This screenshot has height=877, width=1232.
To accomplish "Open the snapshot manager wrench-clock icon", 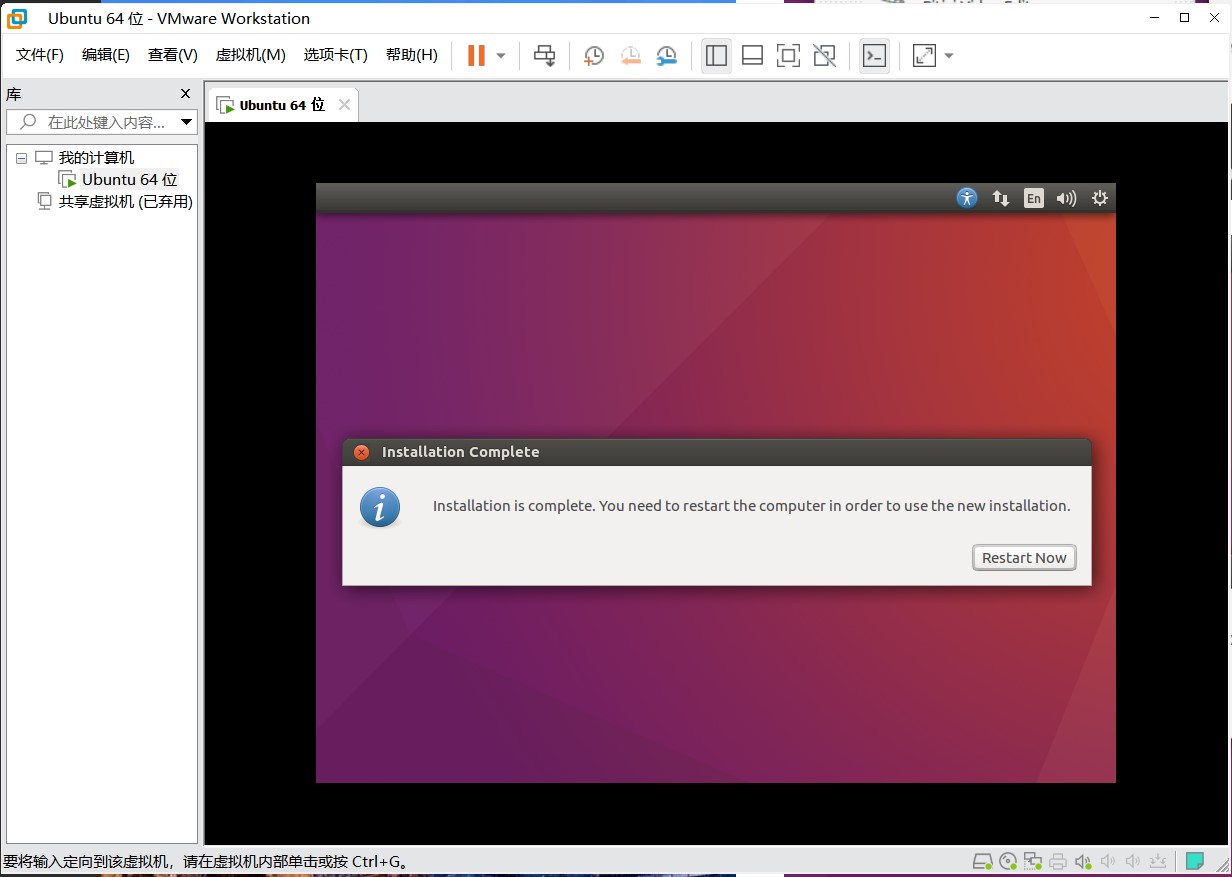I will [666, 56].
